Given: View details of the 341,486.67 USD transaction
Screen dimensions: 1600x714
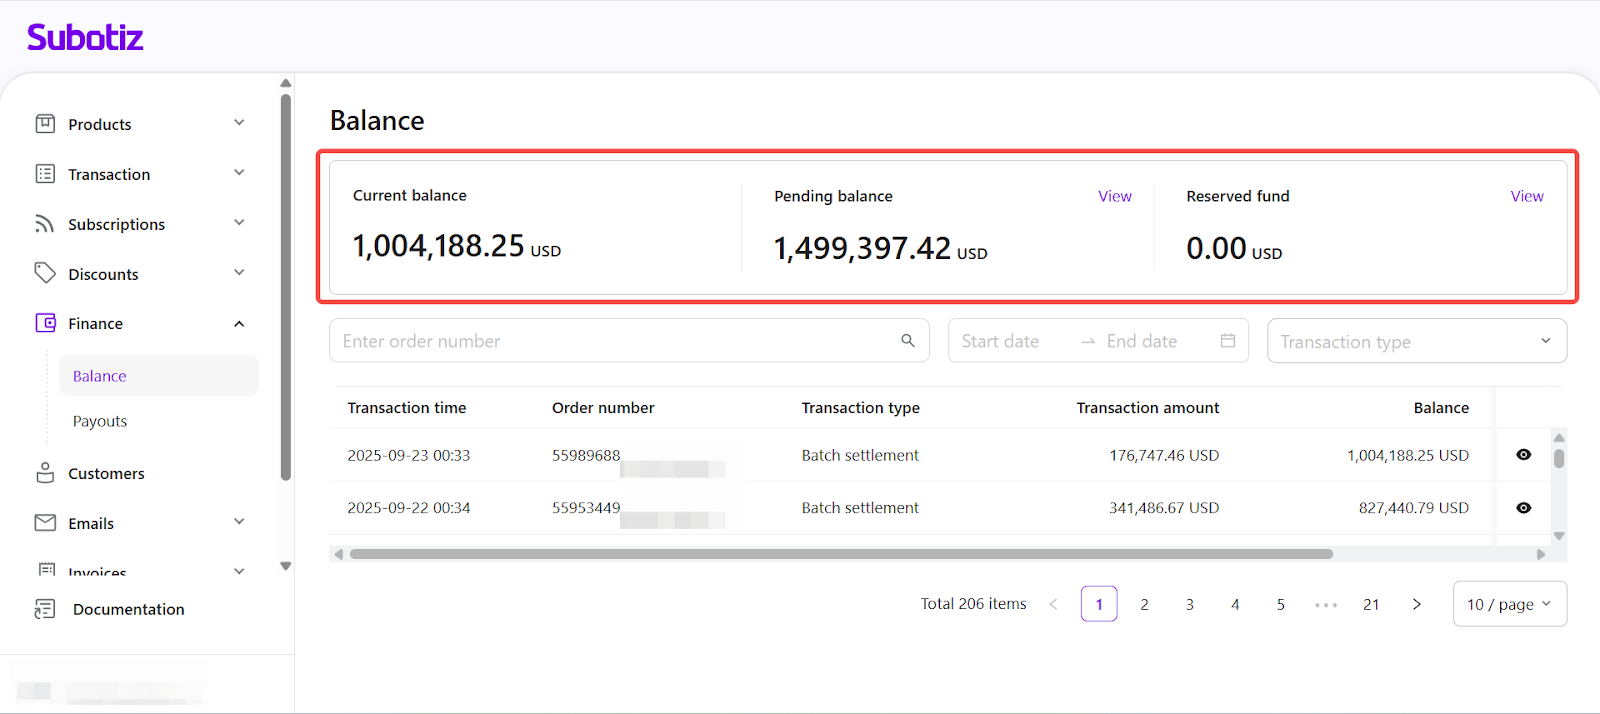Looking at the screenshot, I should 1523,508.
